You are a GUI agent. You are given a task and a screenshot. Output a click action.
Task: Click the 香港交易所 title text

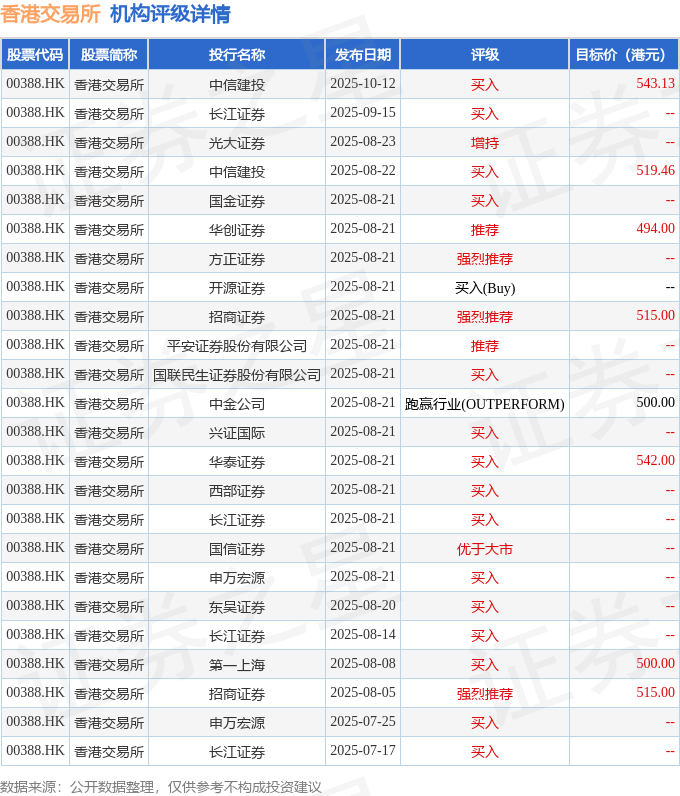(x=50, y=14)
